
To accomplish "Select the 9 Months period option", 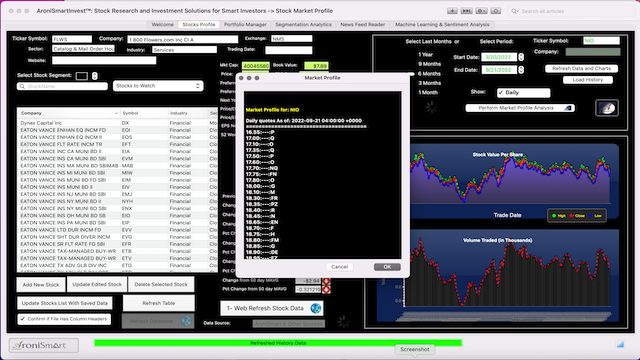I will (x=429, y=64).
